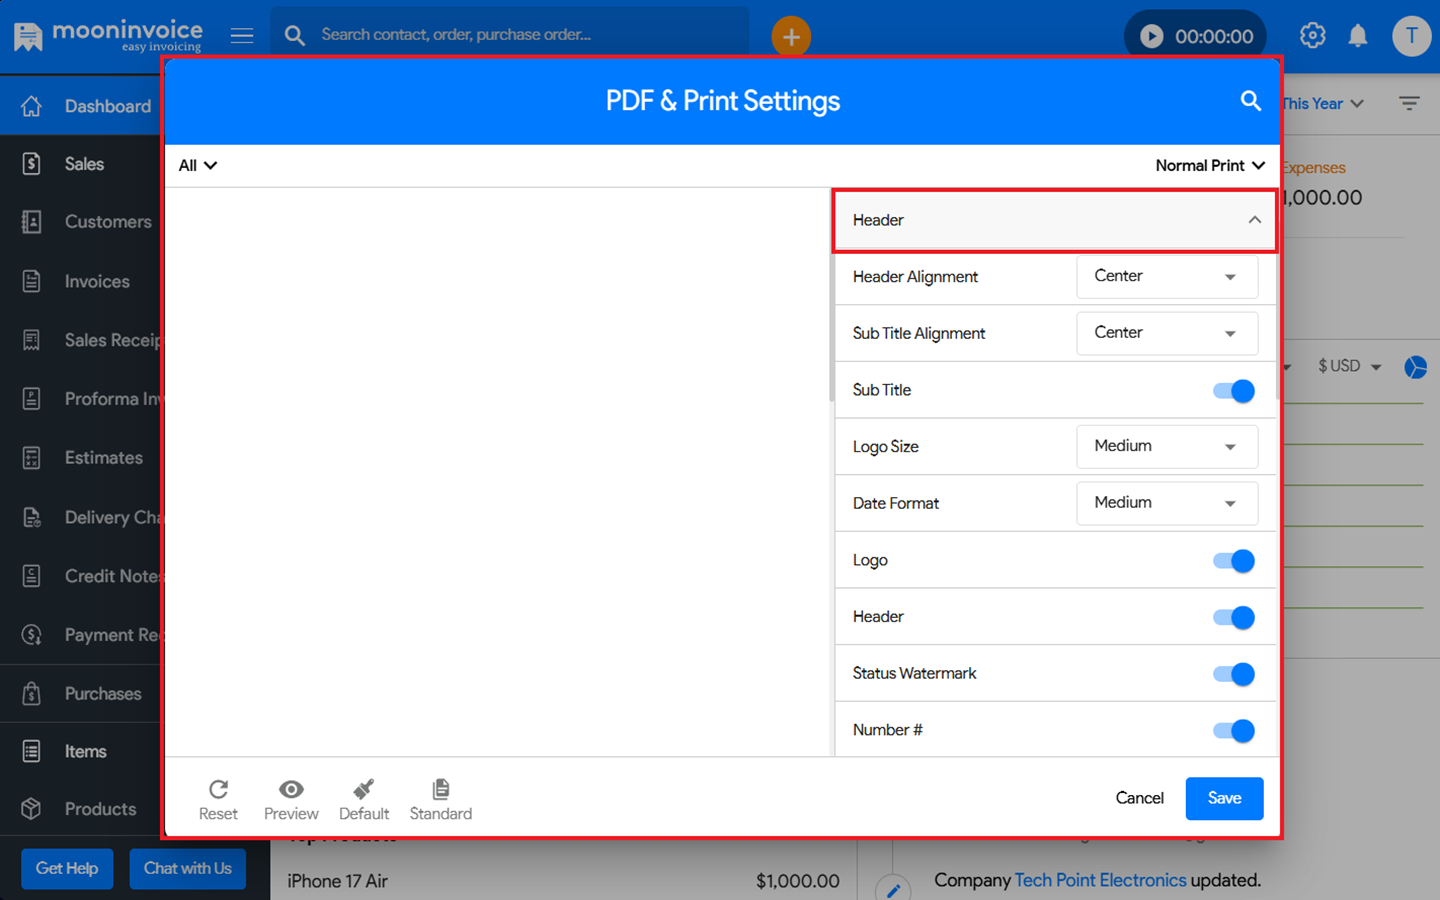Open Preview with the eye icon
The height and width of the screenshot is (900, 1440).
(x=291, y=790)
